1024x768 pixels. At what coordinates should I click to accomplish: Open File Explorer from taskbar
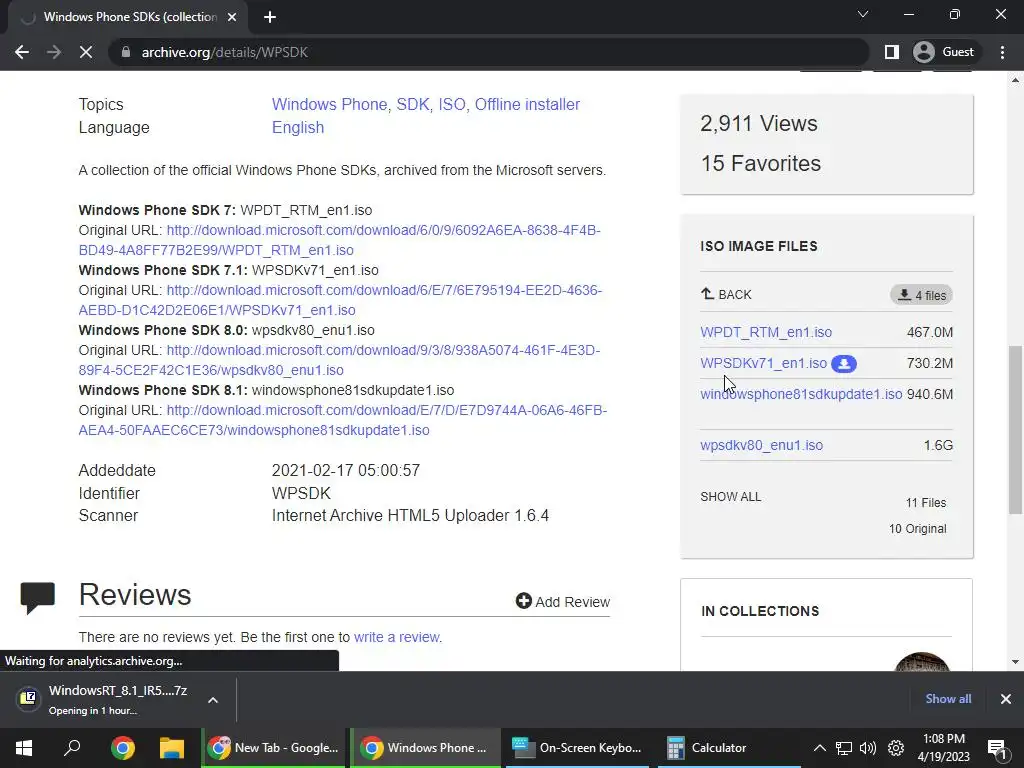point(172,748)
